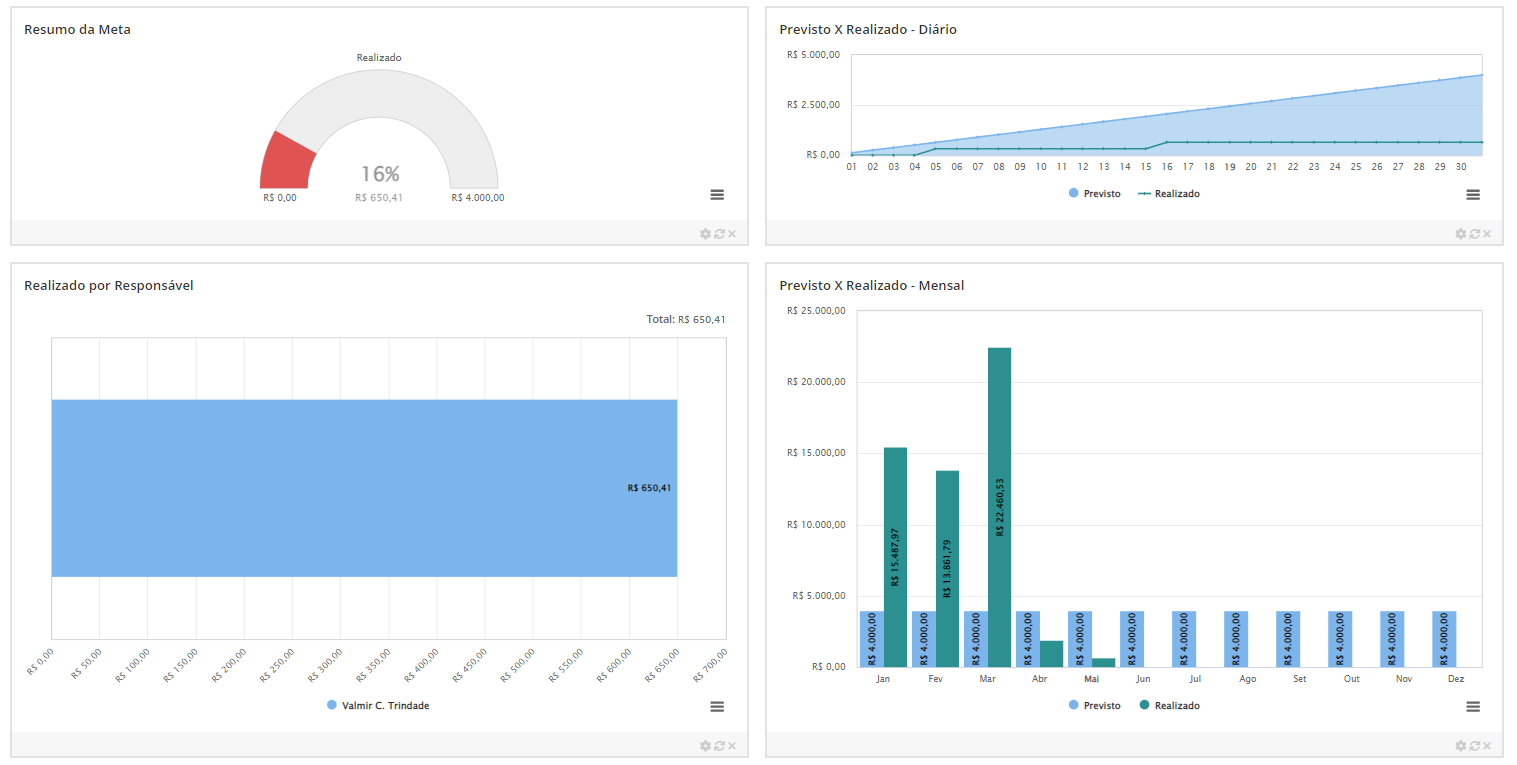Close the Realizado por Responsável panel
1517x765 pixels.
click(732, 746)
